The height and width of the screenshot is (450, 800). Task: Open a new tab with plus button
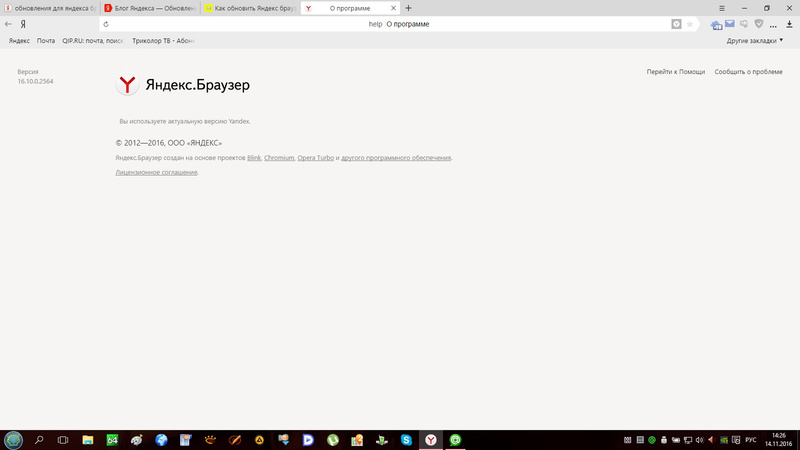408,8
